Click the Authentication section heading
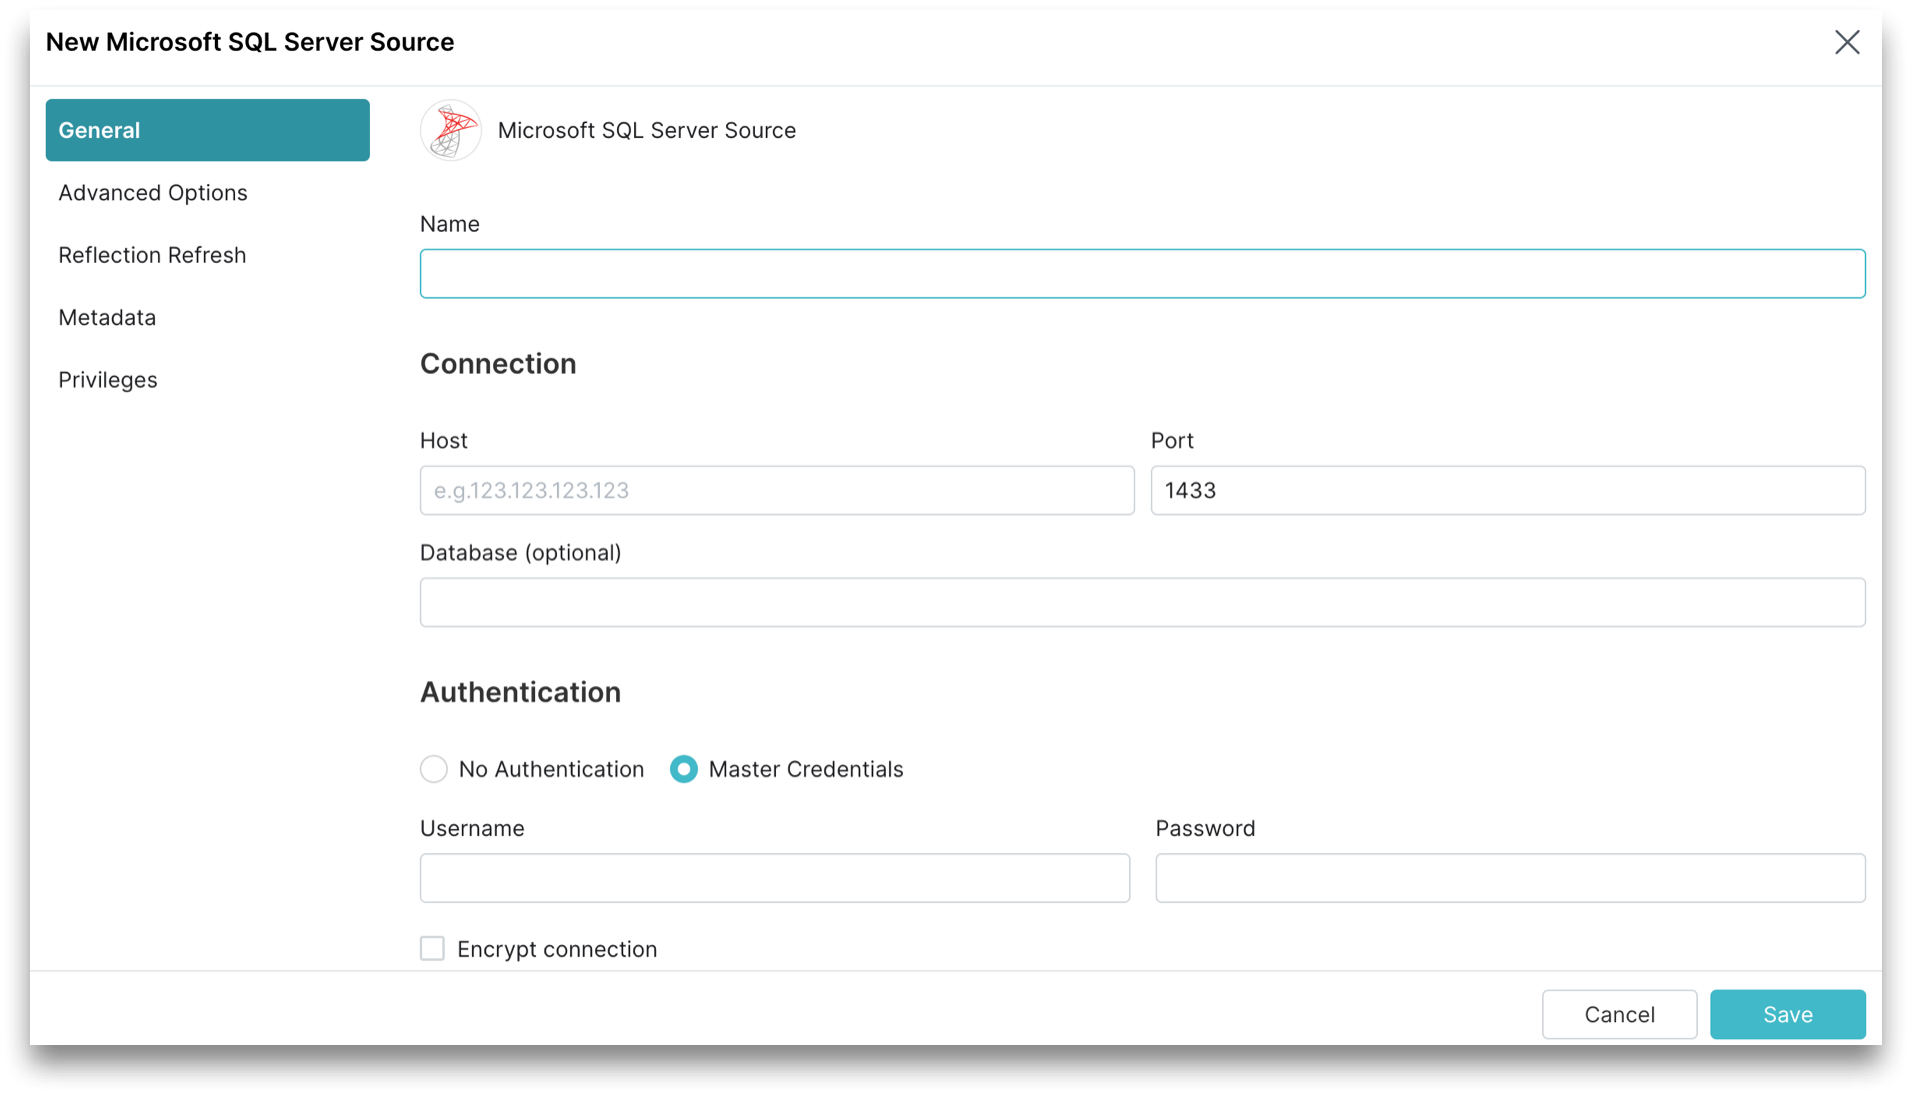 (520, 691)
